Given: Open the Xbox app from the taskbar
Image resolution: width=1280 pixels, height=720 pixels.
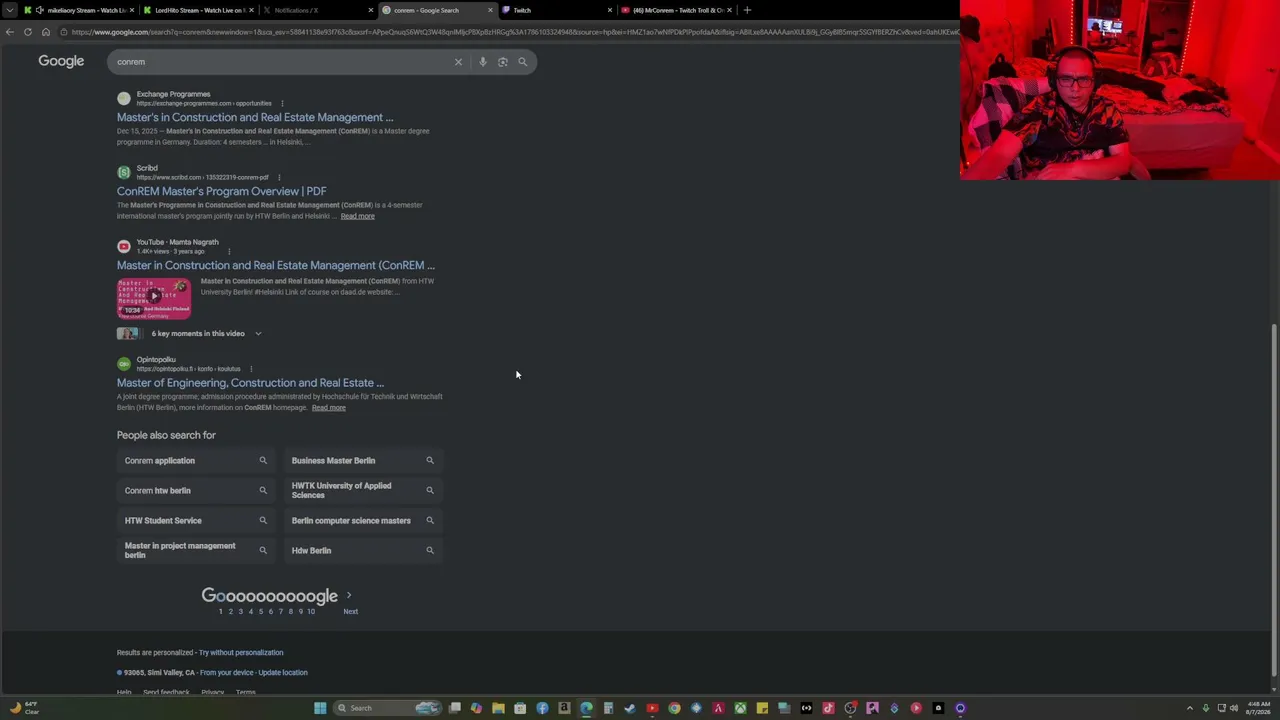Looking at the screenshot, I should pos(740,708).
